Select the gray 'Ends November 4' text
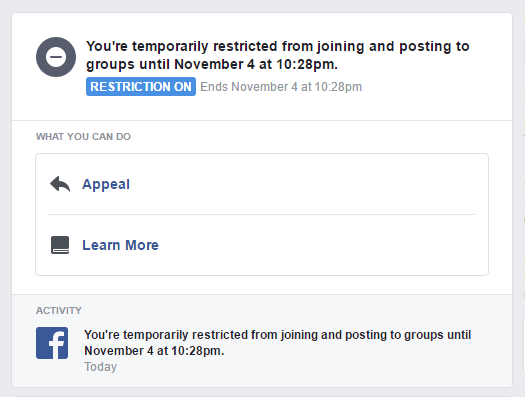The height and width of the screenshot is (397, 525). pos(281,87)
